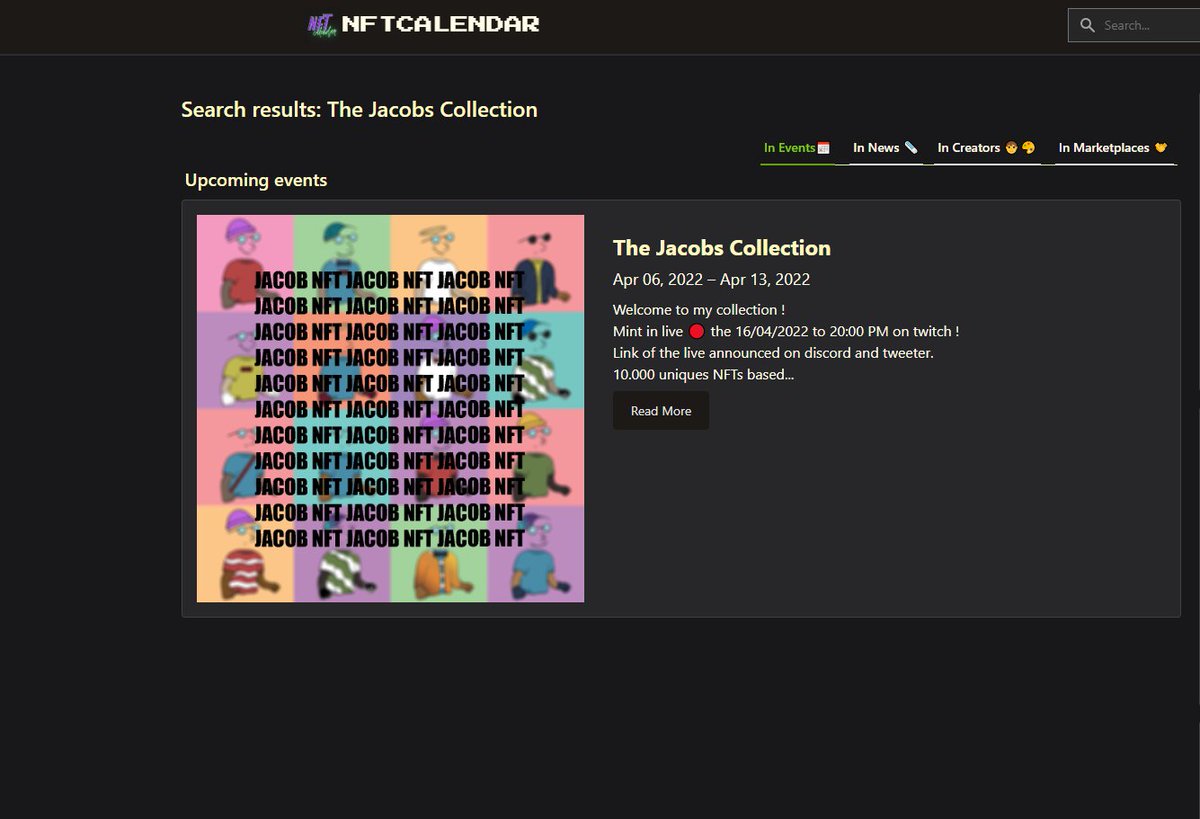Switch to the In Marketplaces tab
The image size is (1200, 819).
(1114, 148)
